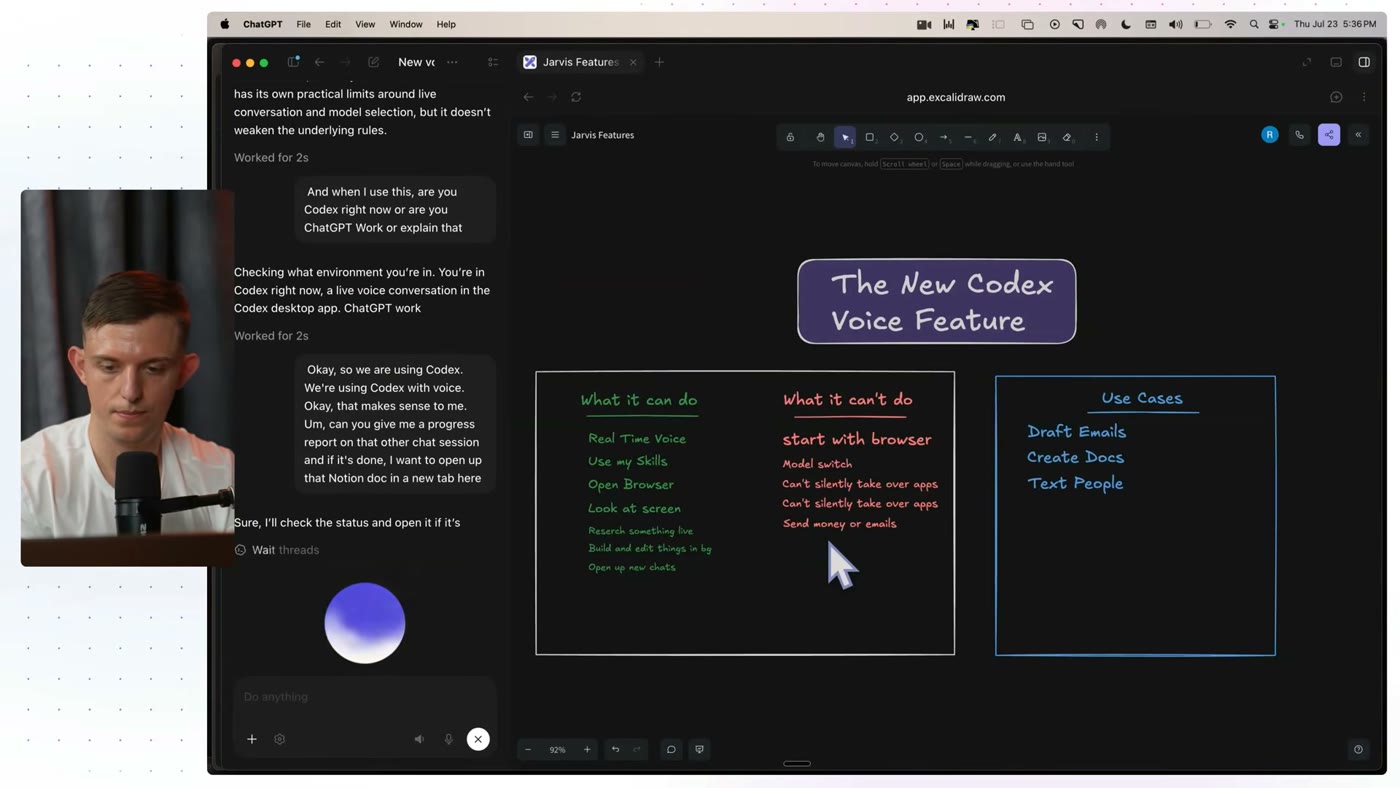The width and height of the screenshot is (1400, 788).
Task: Pick the Arrow drawing tool
Action: (944, 137)
